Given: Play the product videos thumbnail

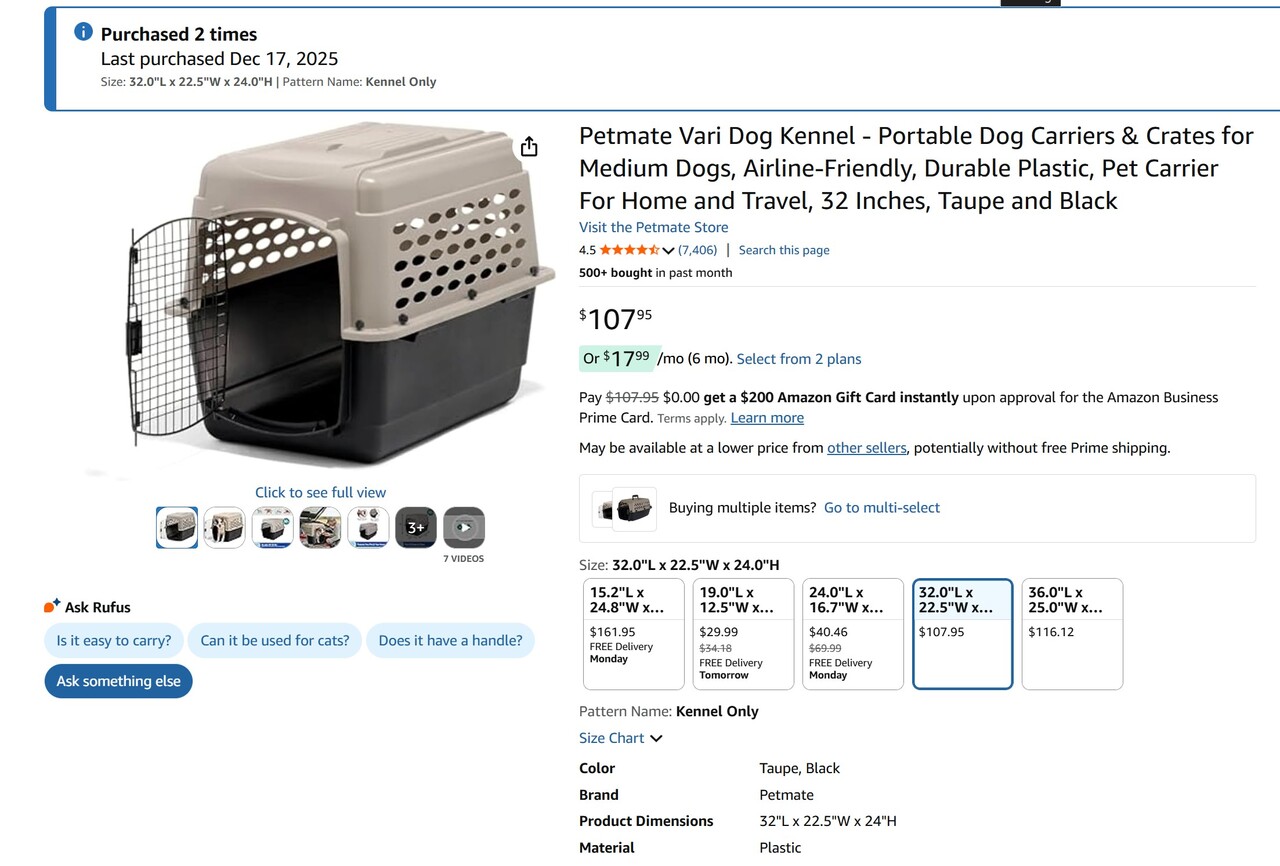Looking at the screenshot, I should pos(464,527).
